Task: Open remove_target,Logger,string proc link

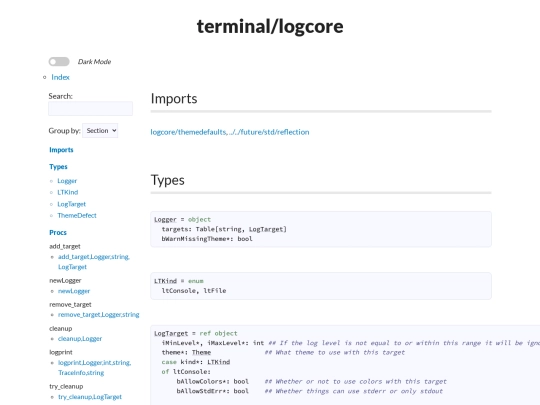Action: 98,314
